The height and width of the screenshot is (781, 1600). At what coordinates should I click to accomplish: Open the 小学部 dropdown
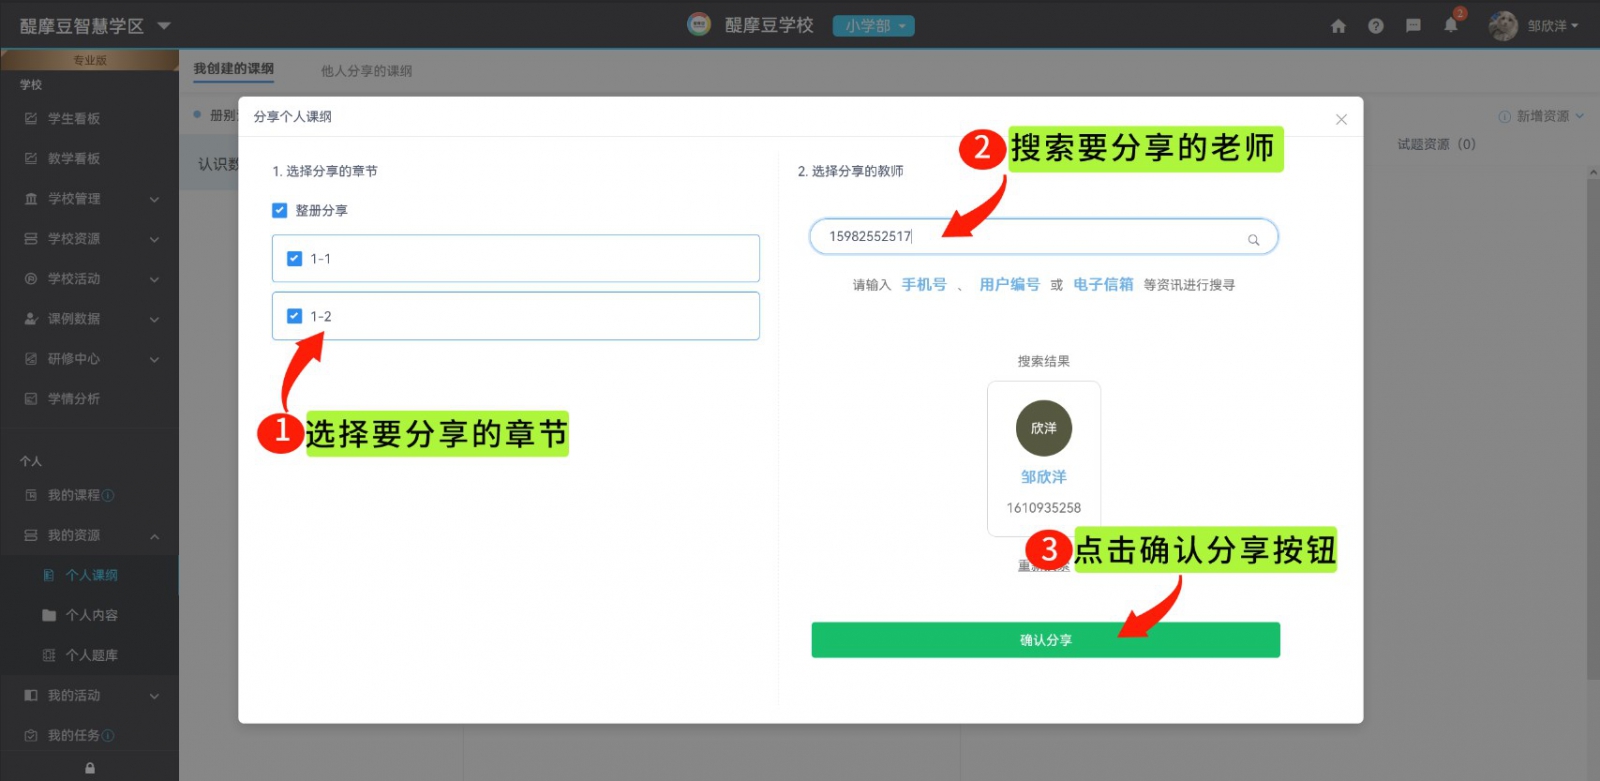873,26
